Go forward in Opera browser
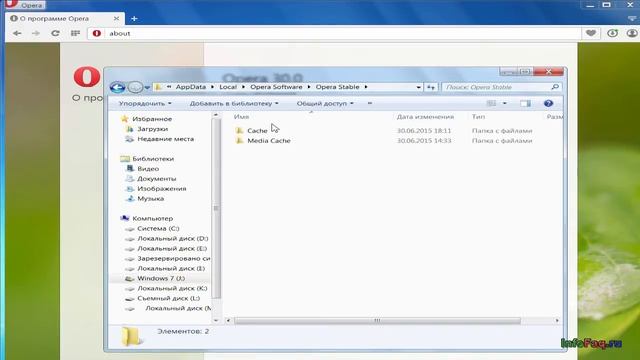640x360 pixels. point(36,33)
